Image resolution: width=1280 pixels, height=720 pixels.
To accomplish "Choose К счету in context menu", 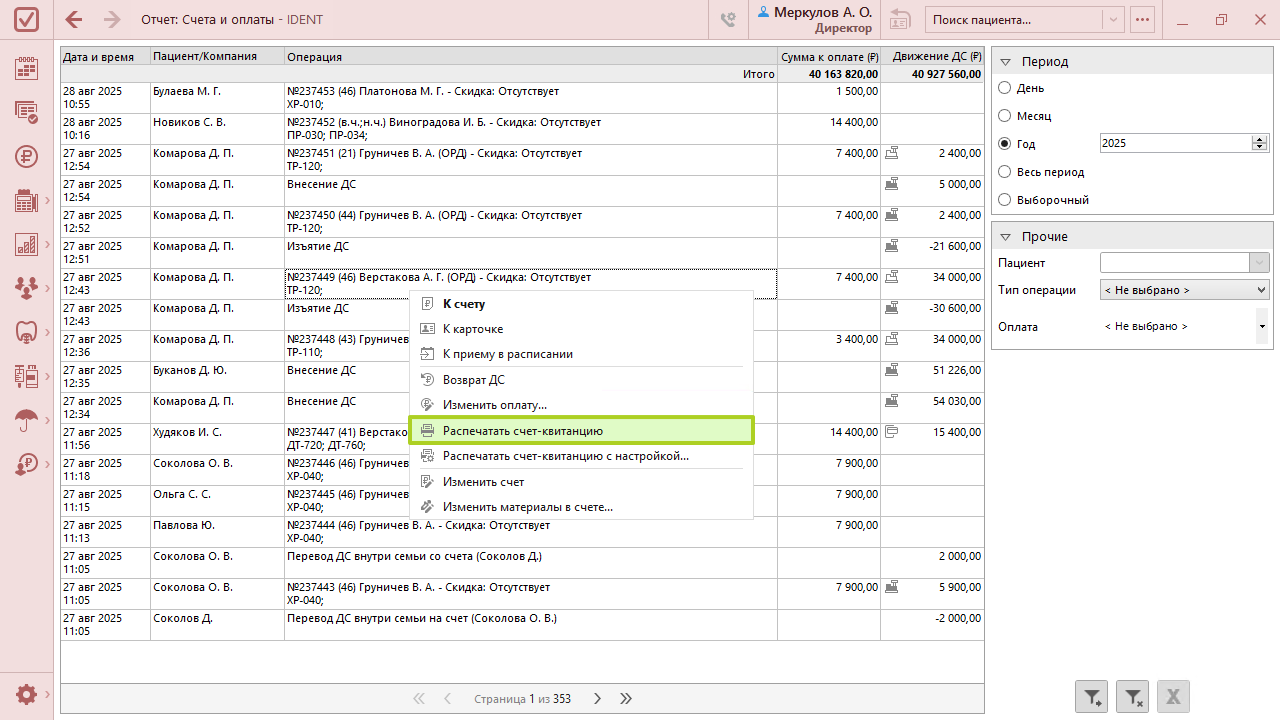I will pos(581,304).
